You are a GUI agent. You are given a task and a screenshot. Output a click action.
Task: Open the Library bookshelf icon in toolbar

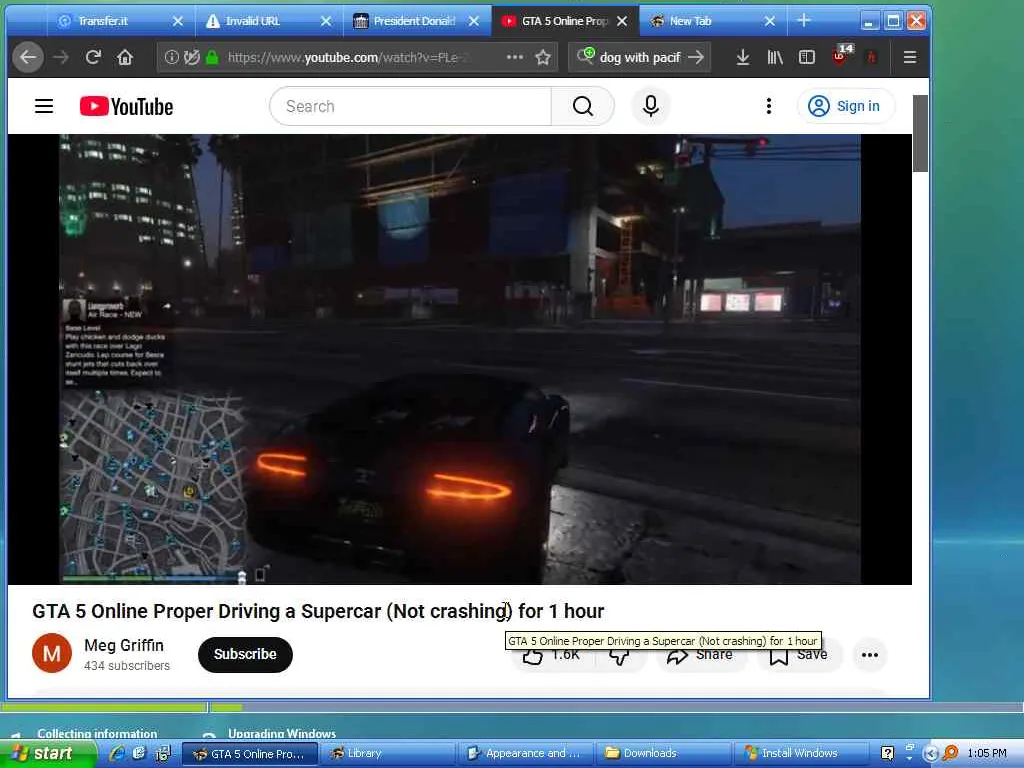coord(775,57)
